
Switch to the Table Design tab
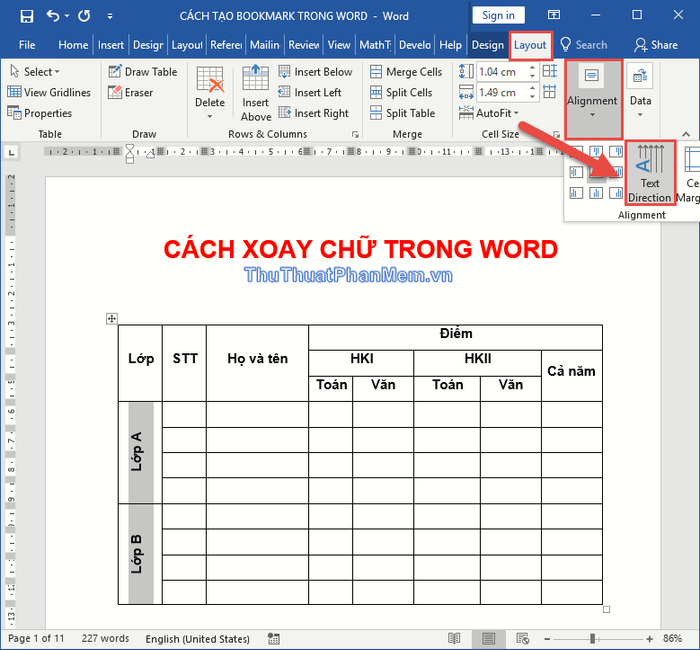(x=488, y=45)
